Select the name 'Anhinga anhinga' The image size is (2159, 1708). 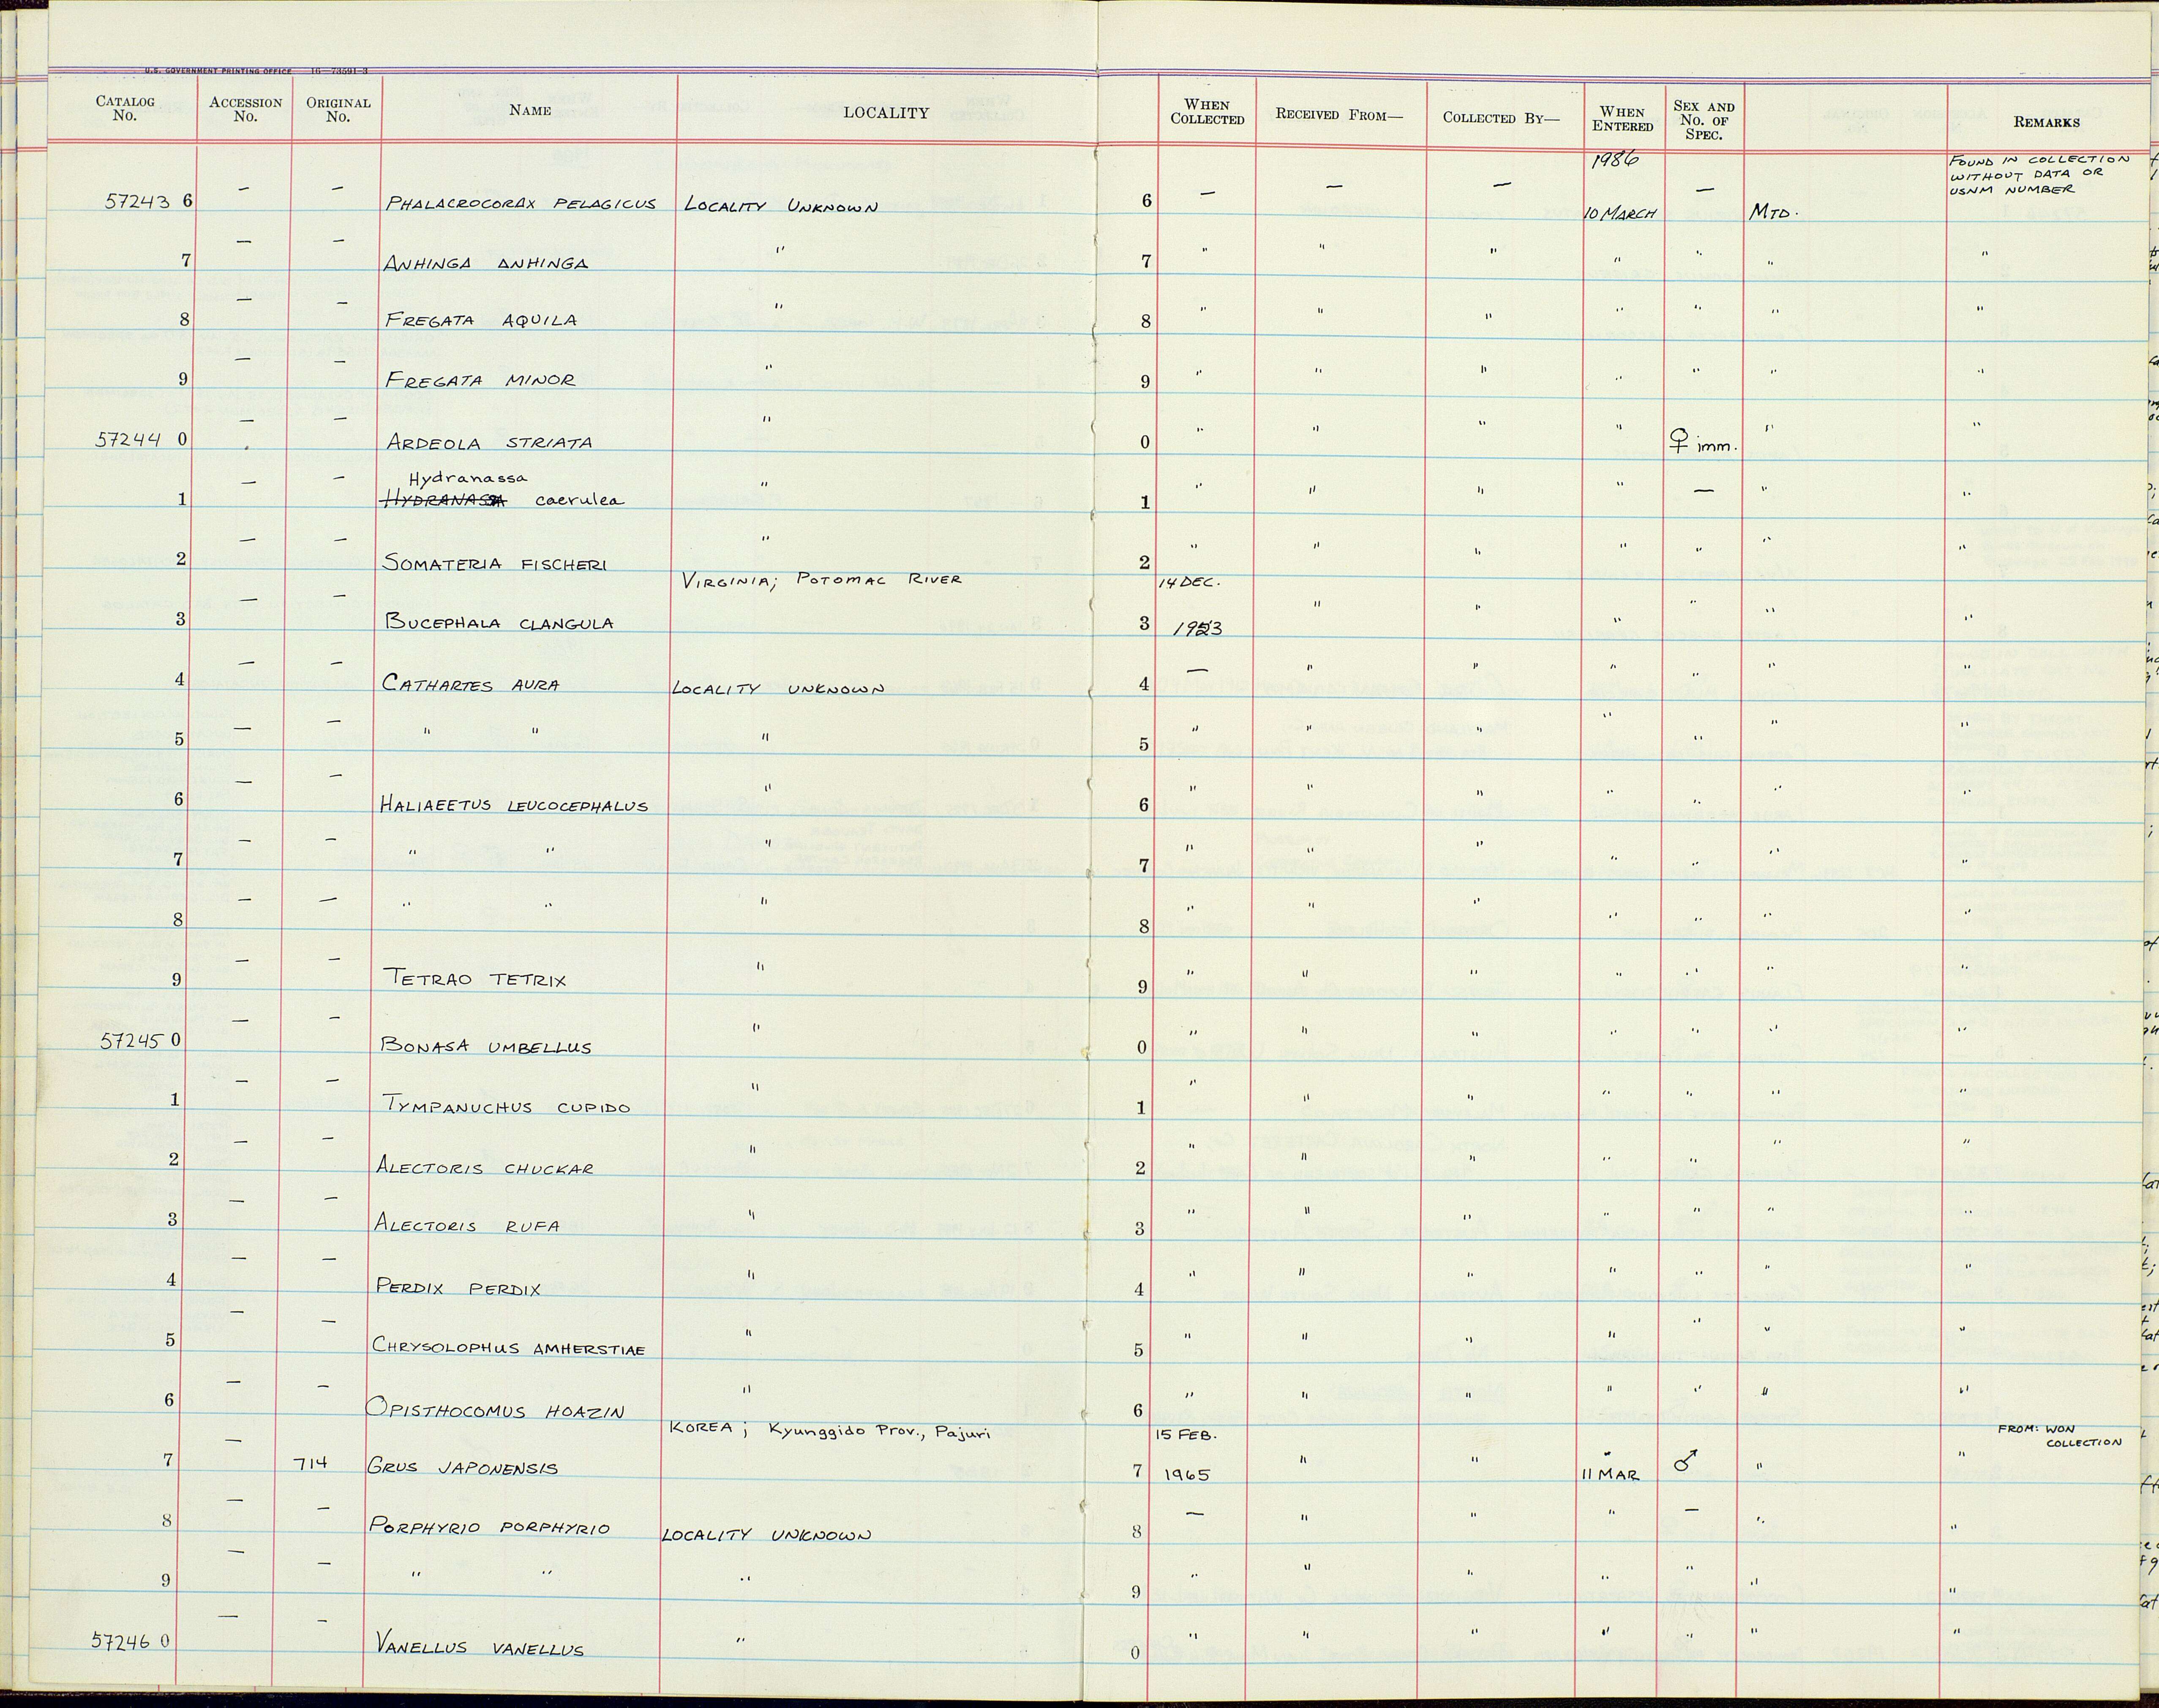(x=486, y=263)
